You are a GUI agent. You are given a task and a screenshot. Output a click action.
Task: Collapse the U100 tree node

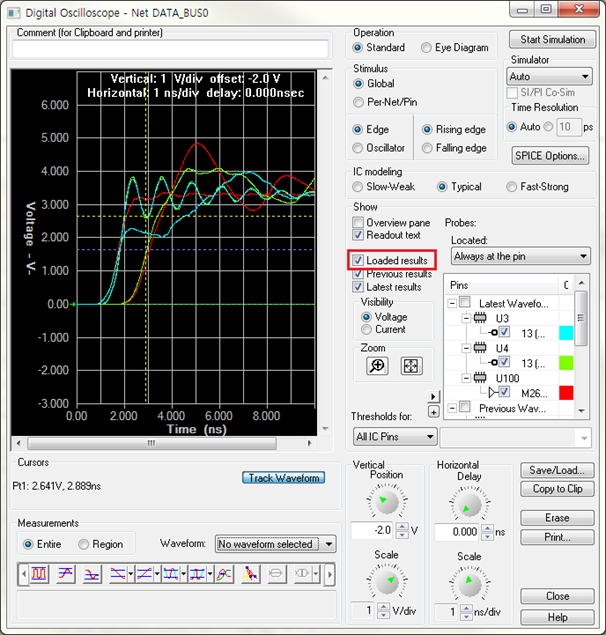466,378
